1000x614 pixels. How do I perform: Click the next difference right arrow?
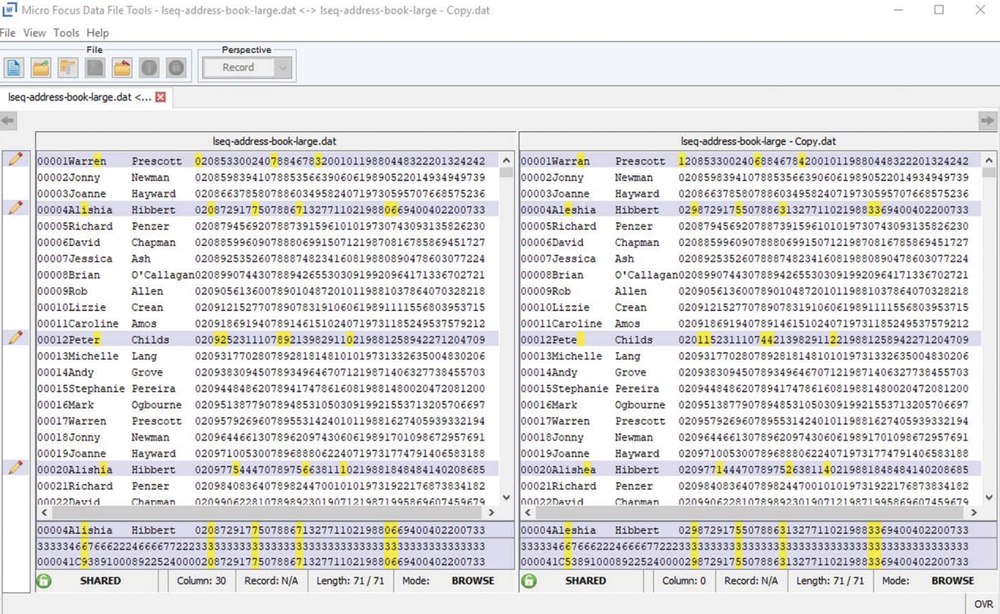[x=987, y=121]
